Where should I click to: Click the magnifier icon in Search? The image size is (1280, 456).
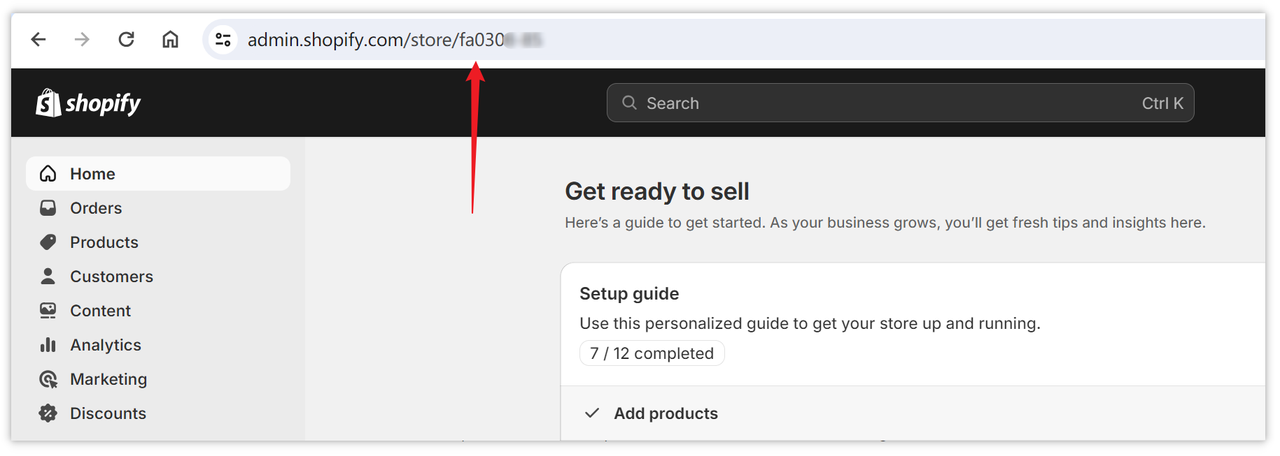(x=629, y=103)
